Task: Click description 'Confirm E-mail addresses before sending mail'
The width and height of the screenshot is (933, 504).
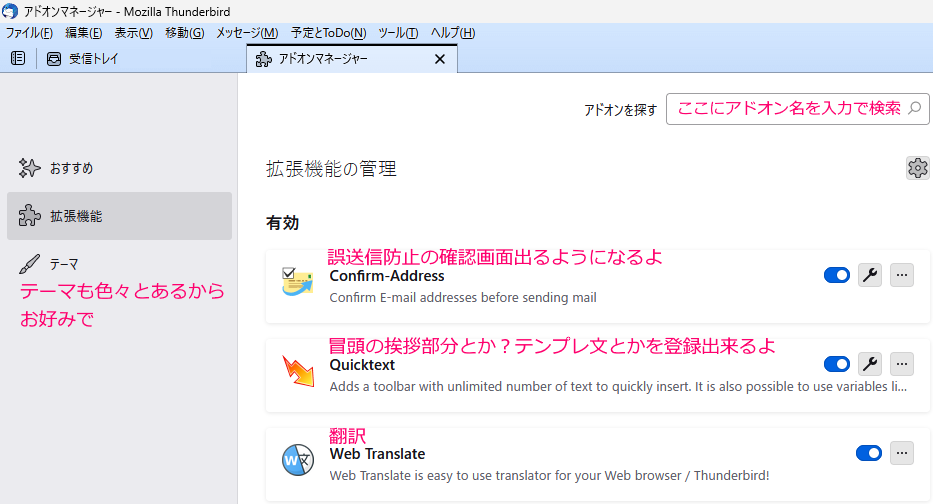Action: 463,298
